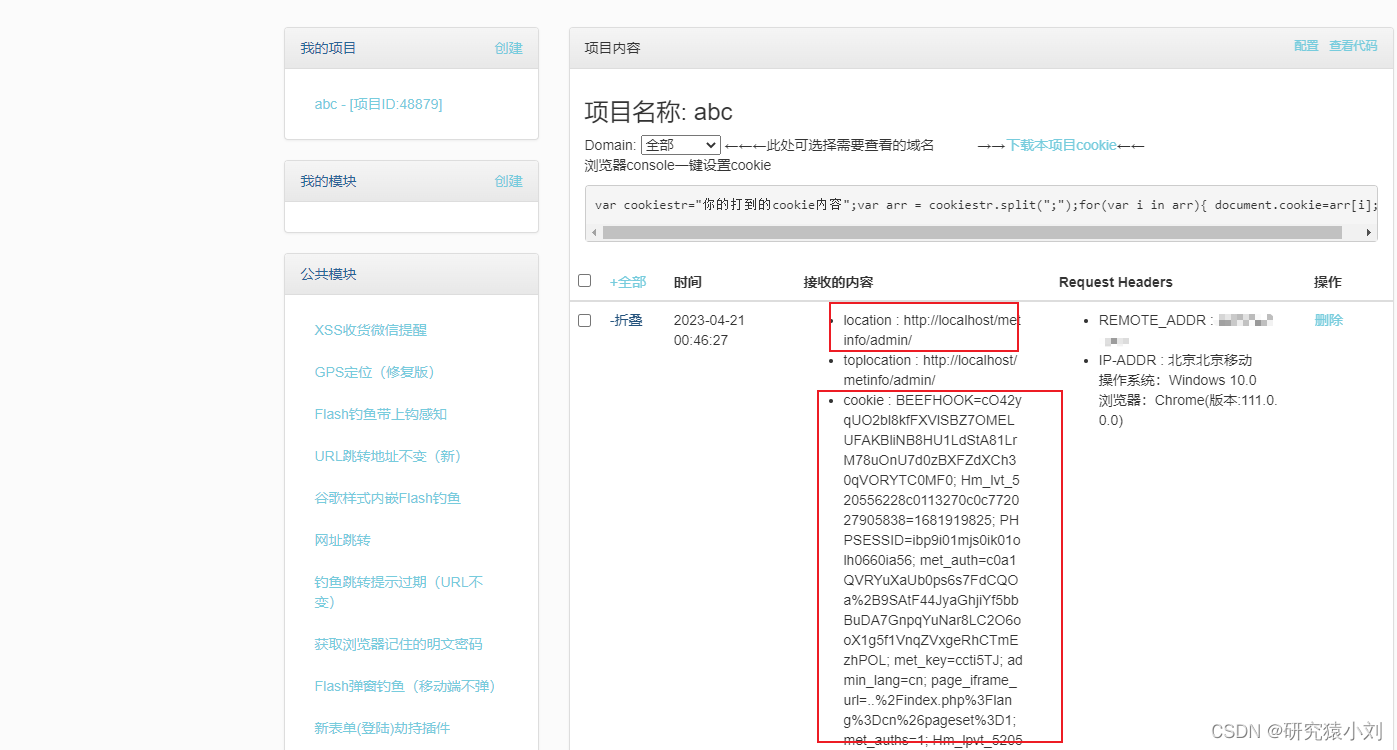Click the 时间 column header
Image resolution: width=1397 pixels, height=750 pixels.
click(688, 282)
